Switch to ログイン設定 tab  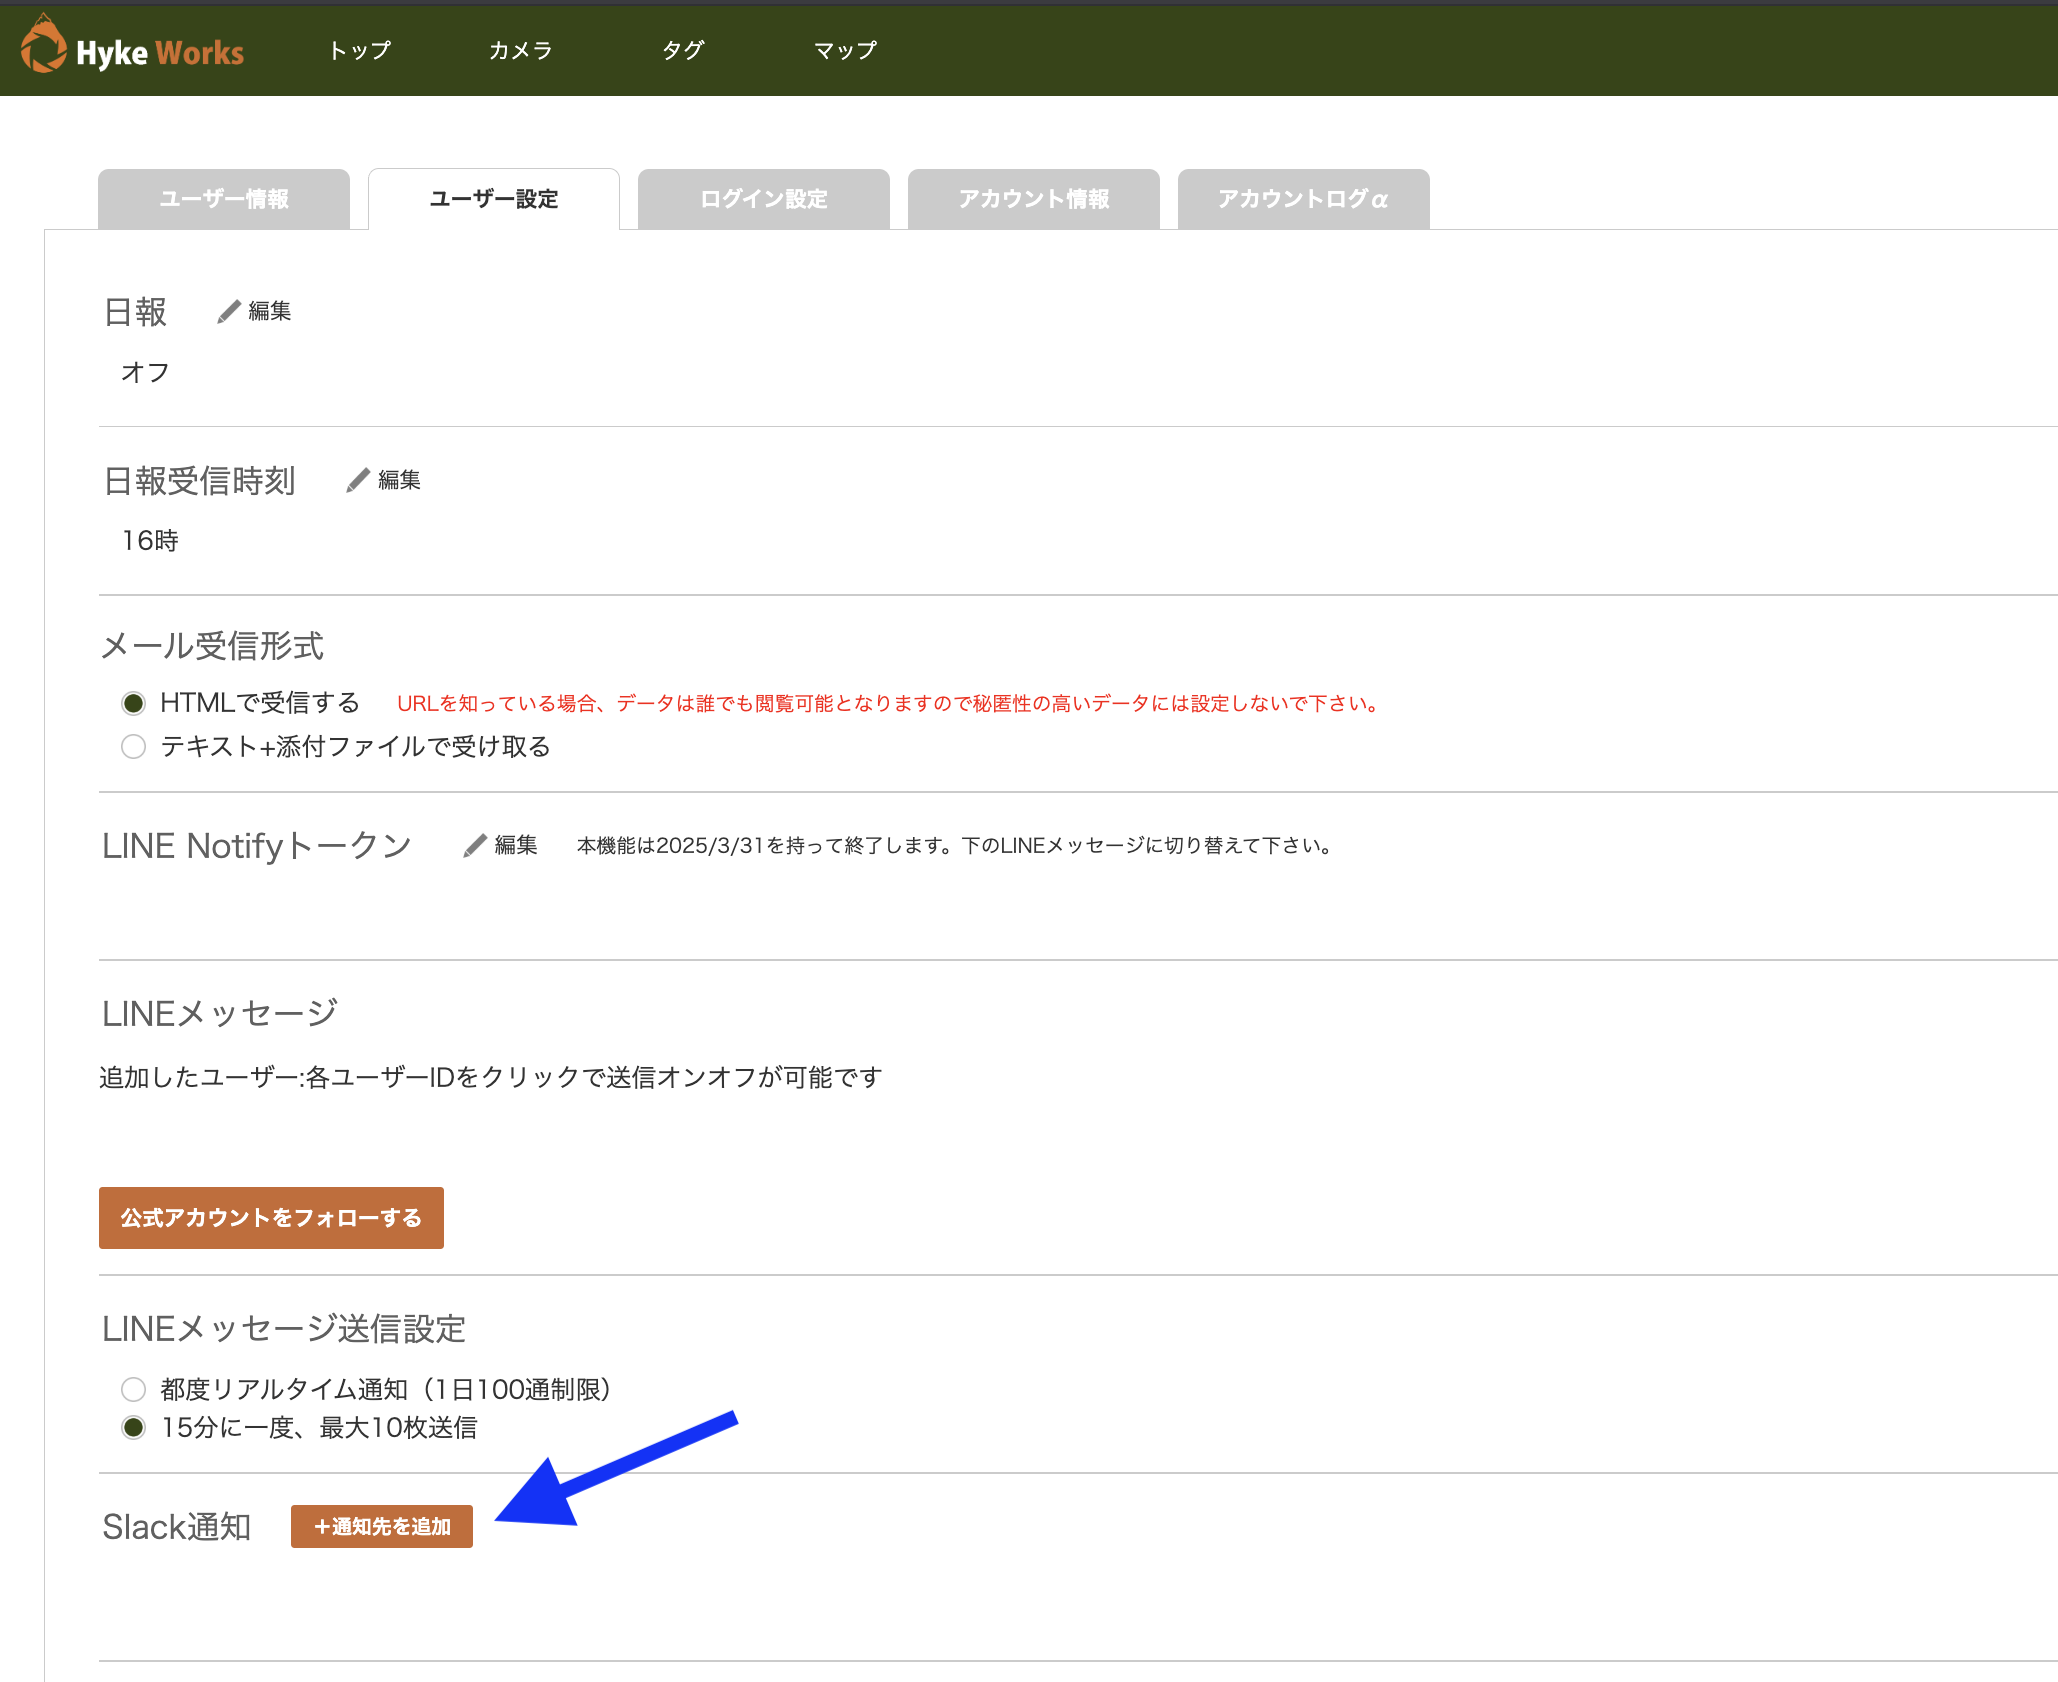pos(763,199)
